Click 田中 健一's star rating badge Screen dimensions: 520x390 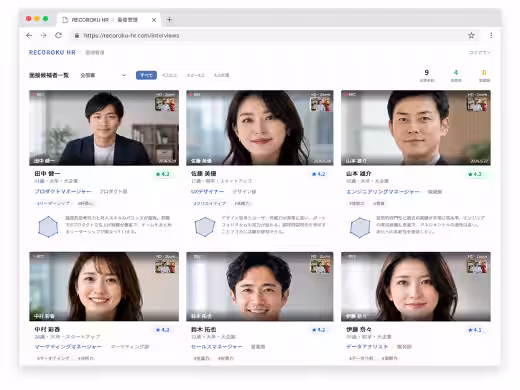tap(163, 174)
